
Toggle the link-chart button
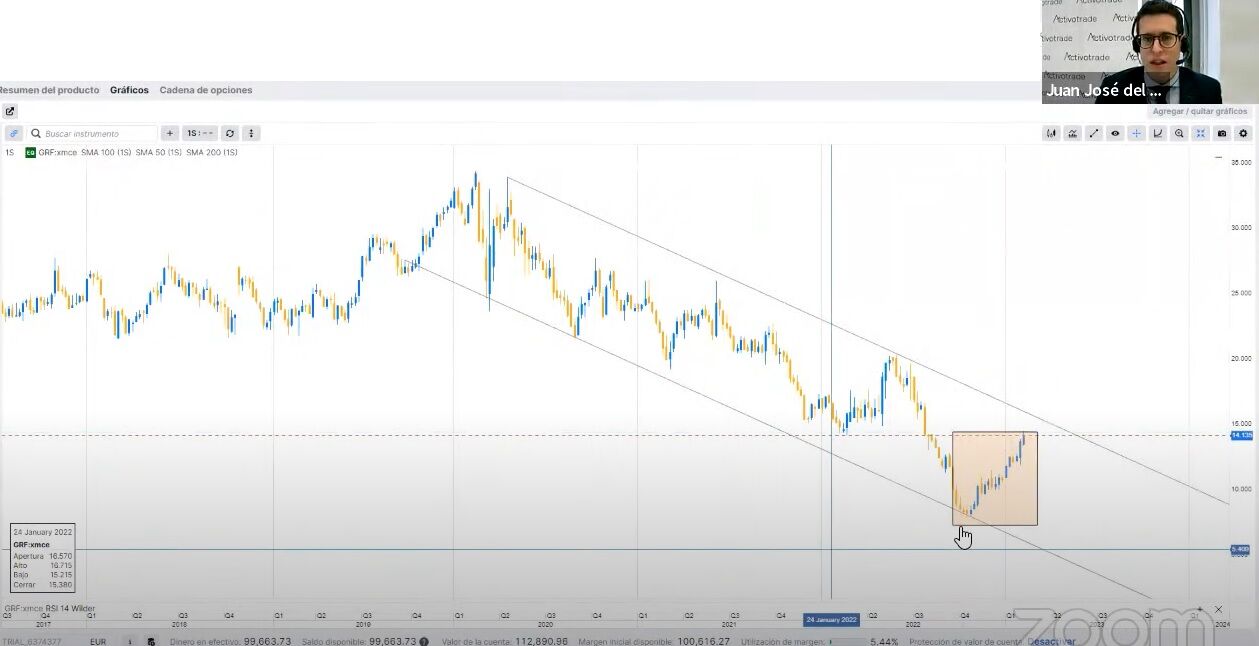tap(14, 133)
